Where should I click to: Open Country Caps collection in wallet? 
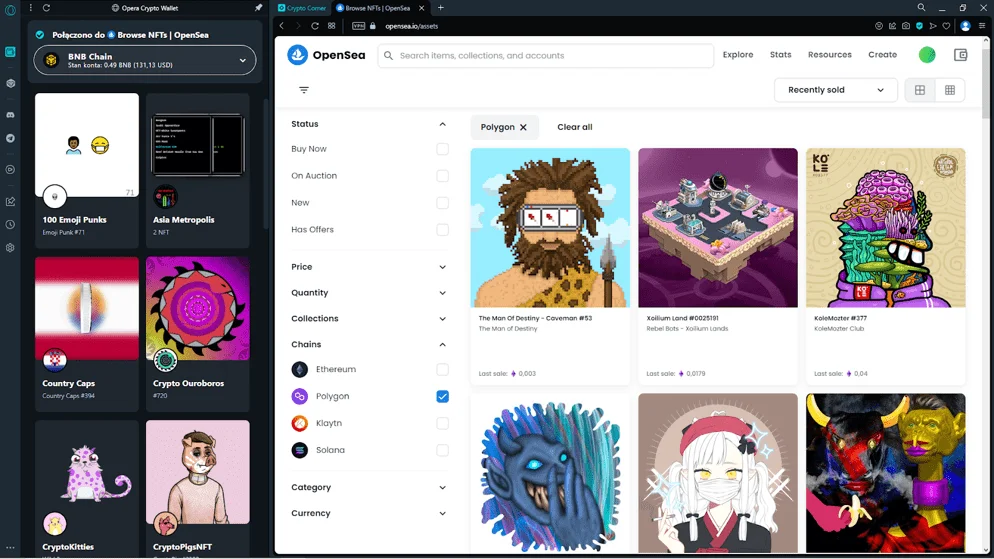click(87, 333)
